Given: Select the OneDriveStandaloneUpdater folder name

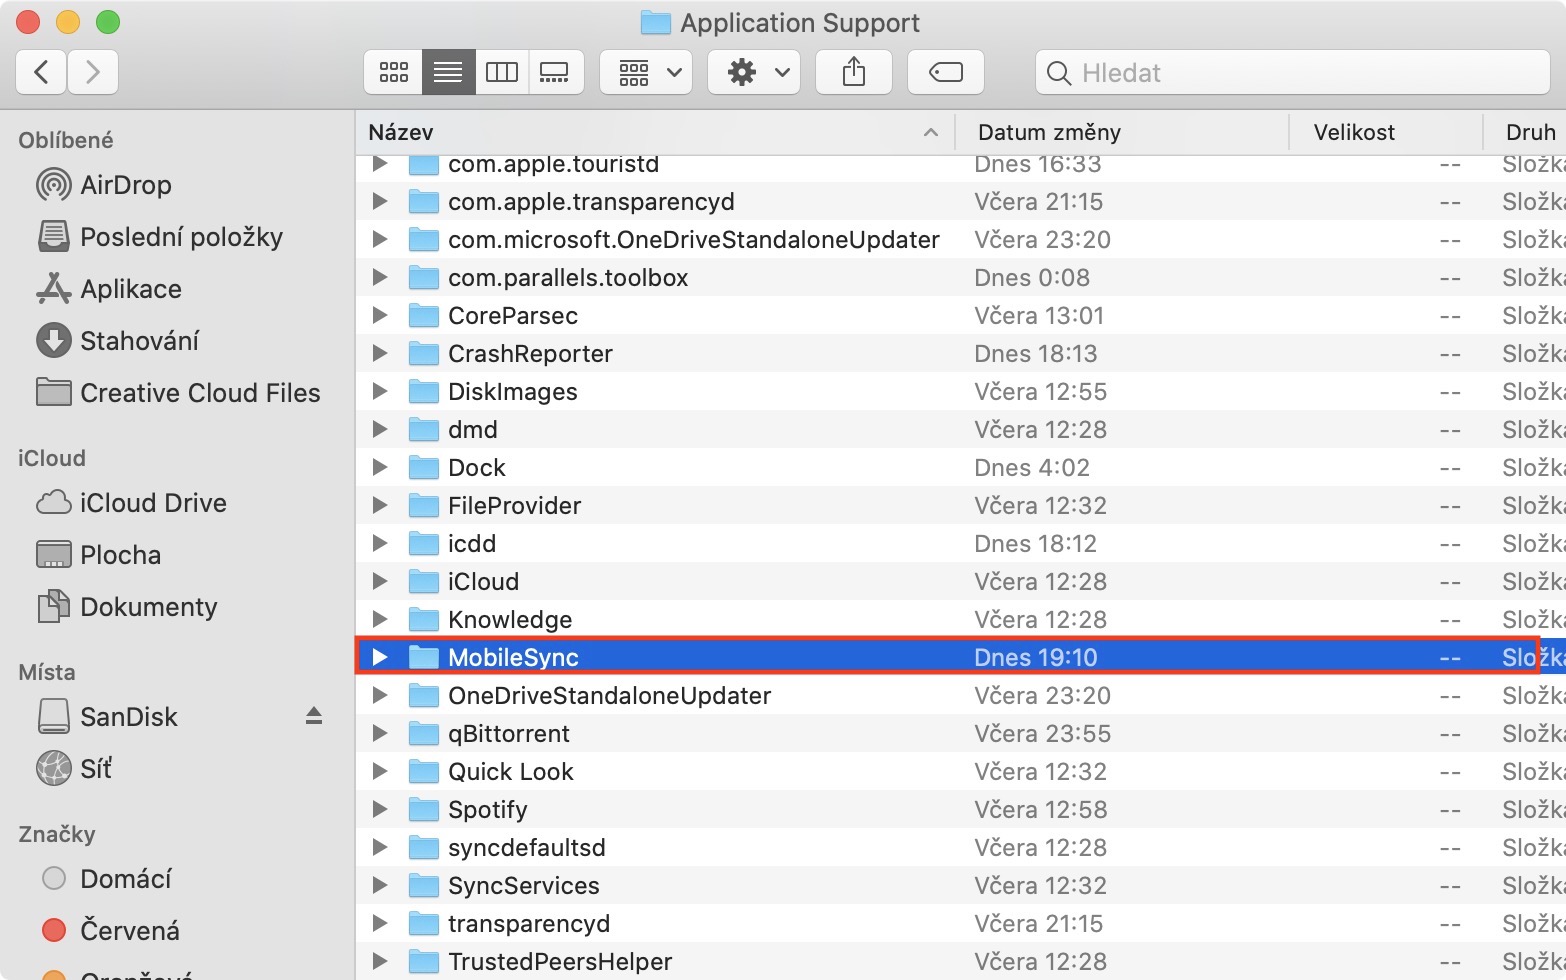Looking at the screenshot, I should 610,696.
